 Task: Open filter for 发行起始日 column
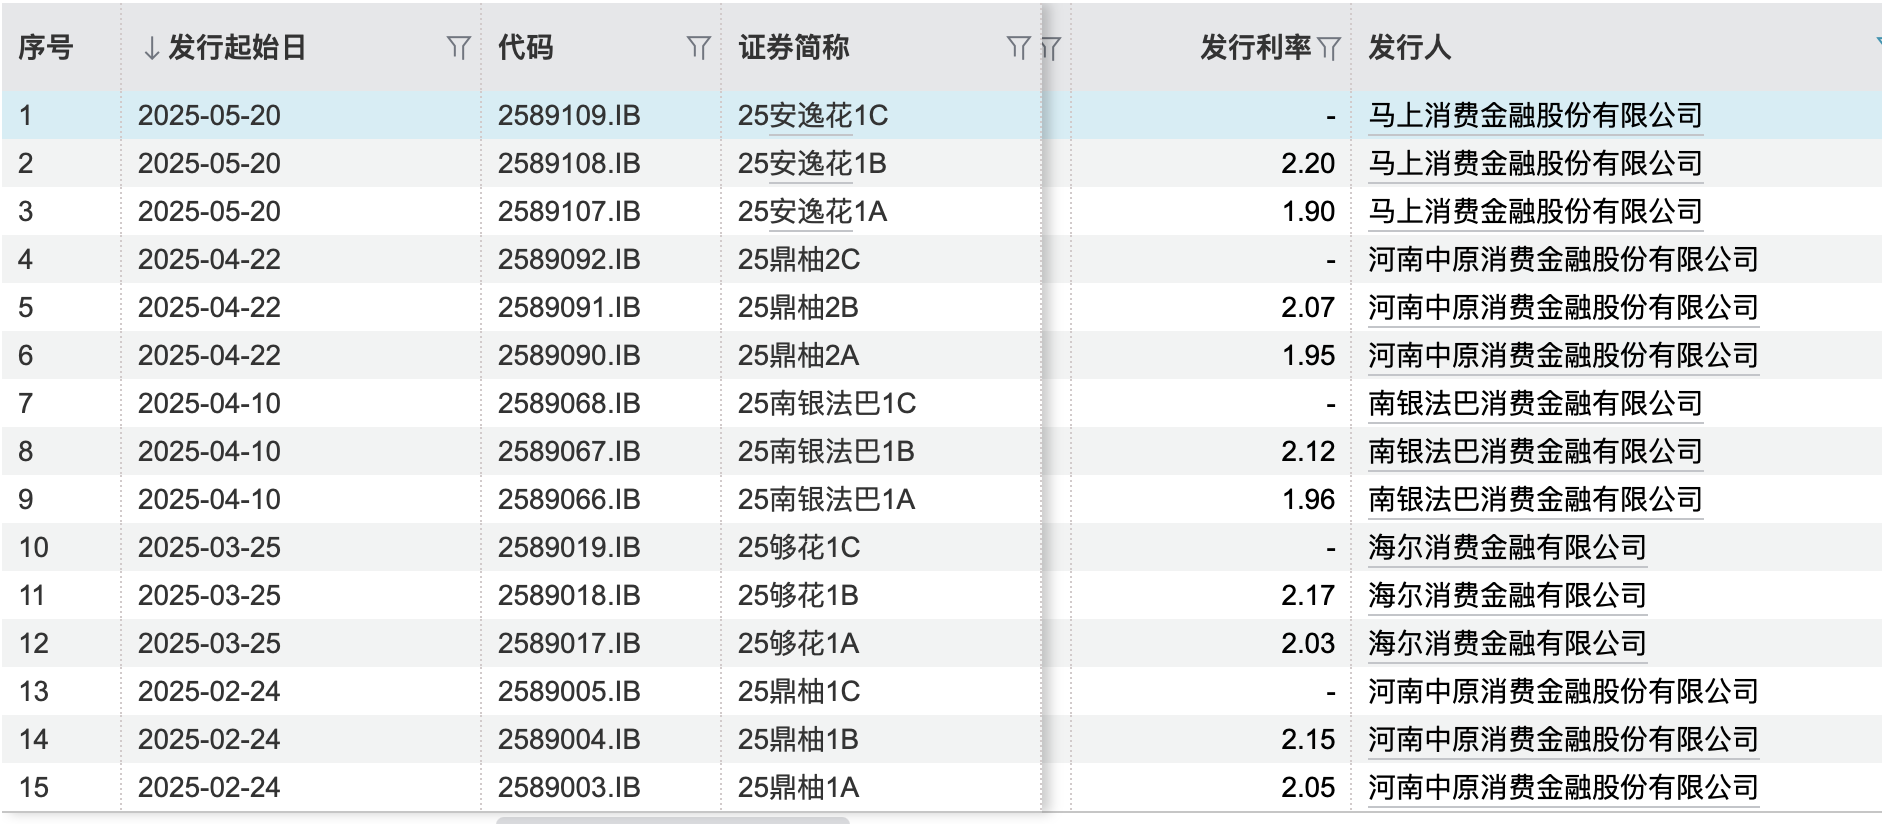(458, 47)
